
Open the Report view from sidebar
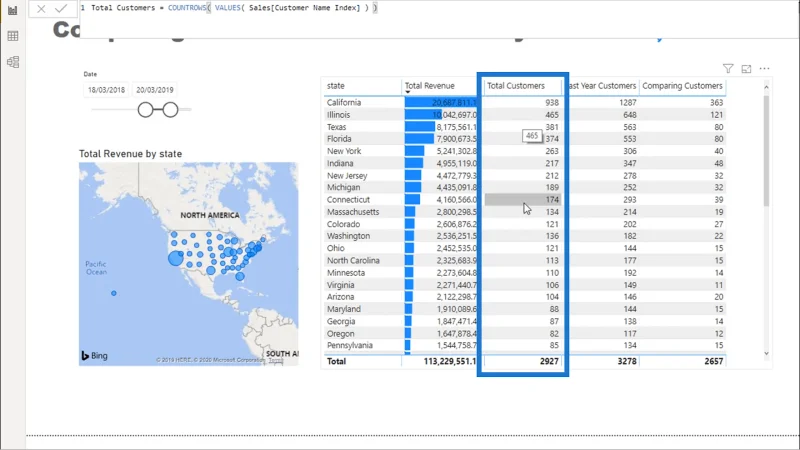13,10
